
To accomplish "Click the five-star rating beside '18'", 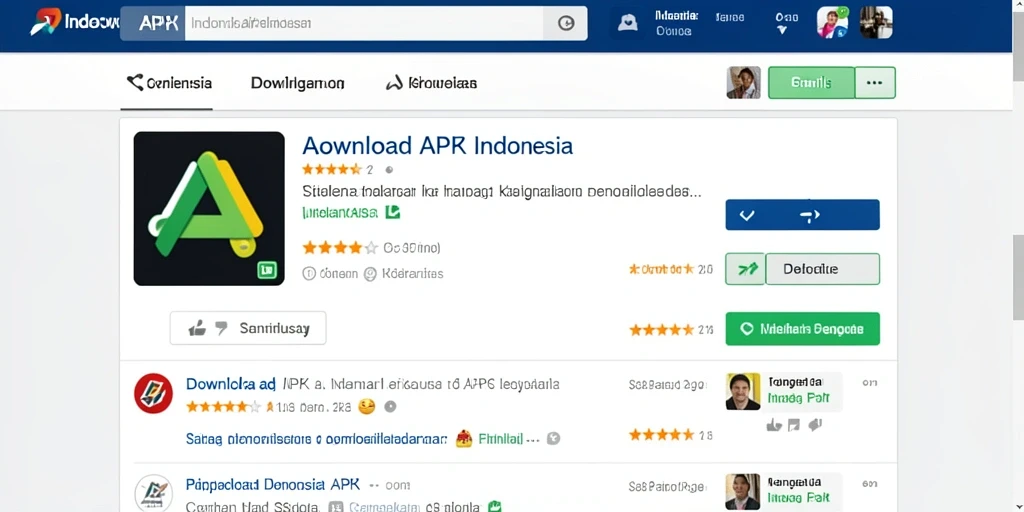I will [x=661, y=434].
